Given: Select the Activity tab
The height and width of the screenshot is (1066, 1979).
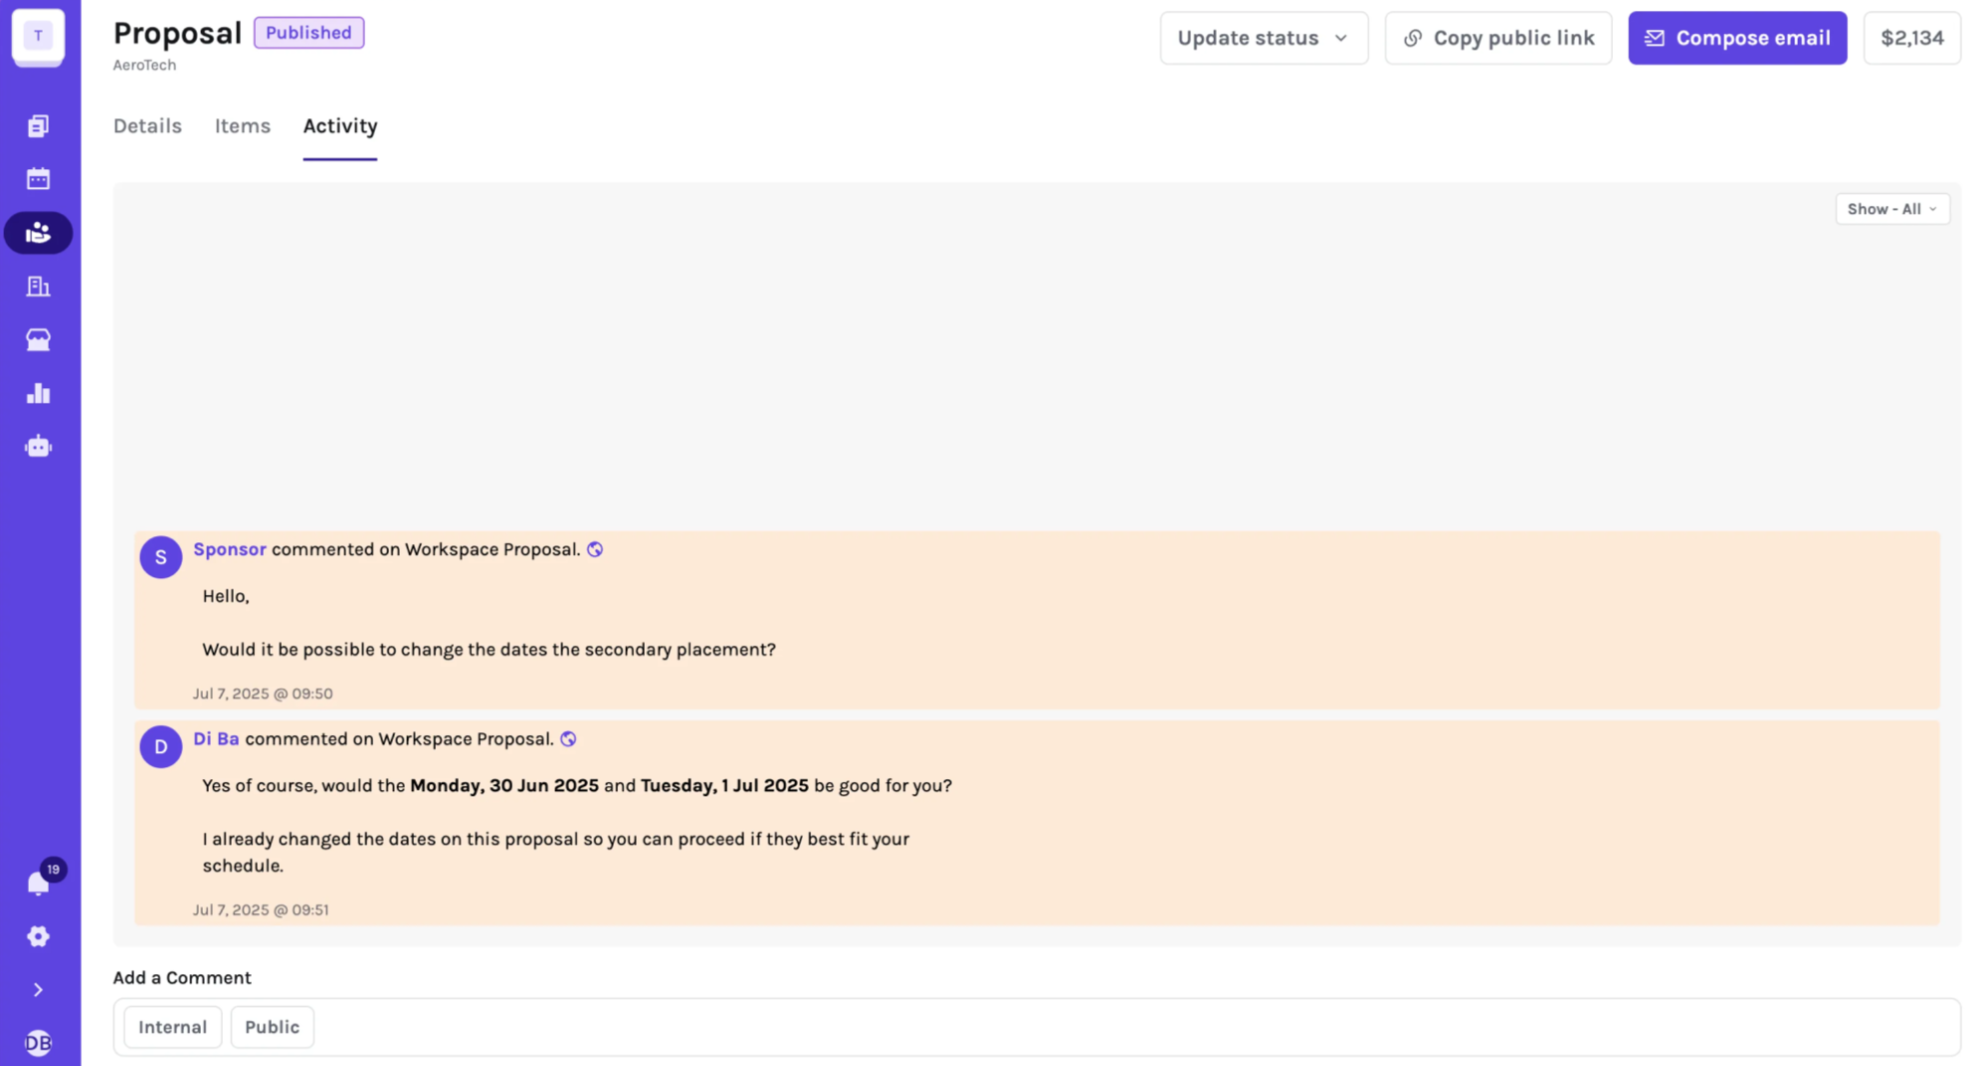Looking at the screenshot, I should tap(340, 126).
